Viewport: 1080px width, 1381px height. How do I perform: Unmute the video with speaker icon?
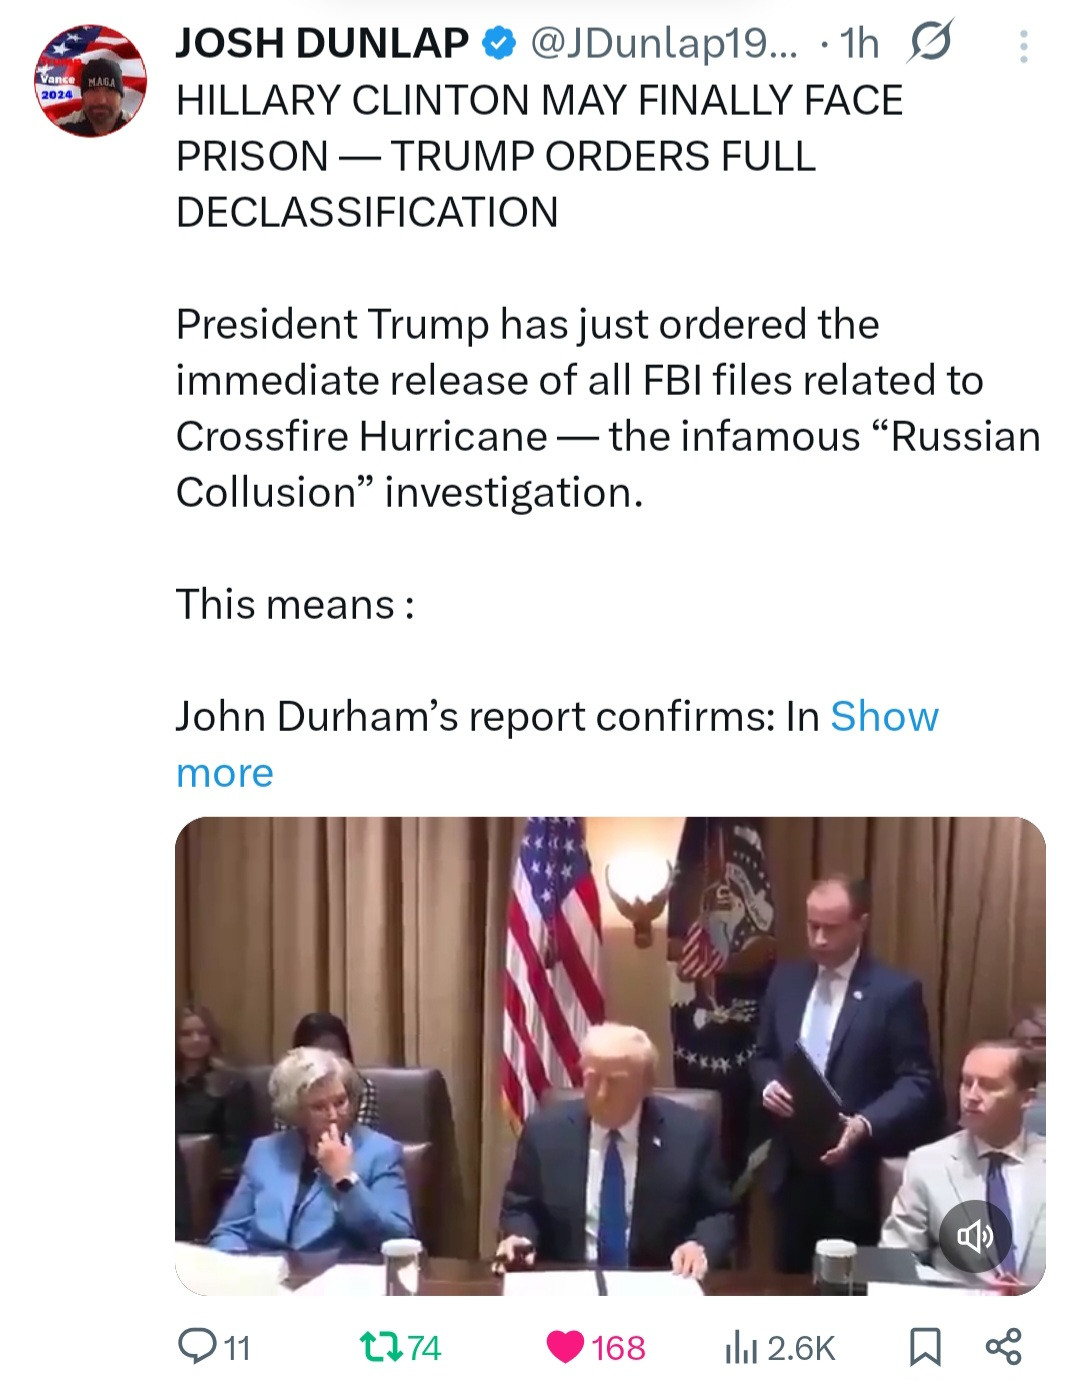point(974,1236)
